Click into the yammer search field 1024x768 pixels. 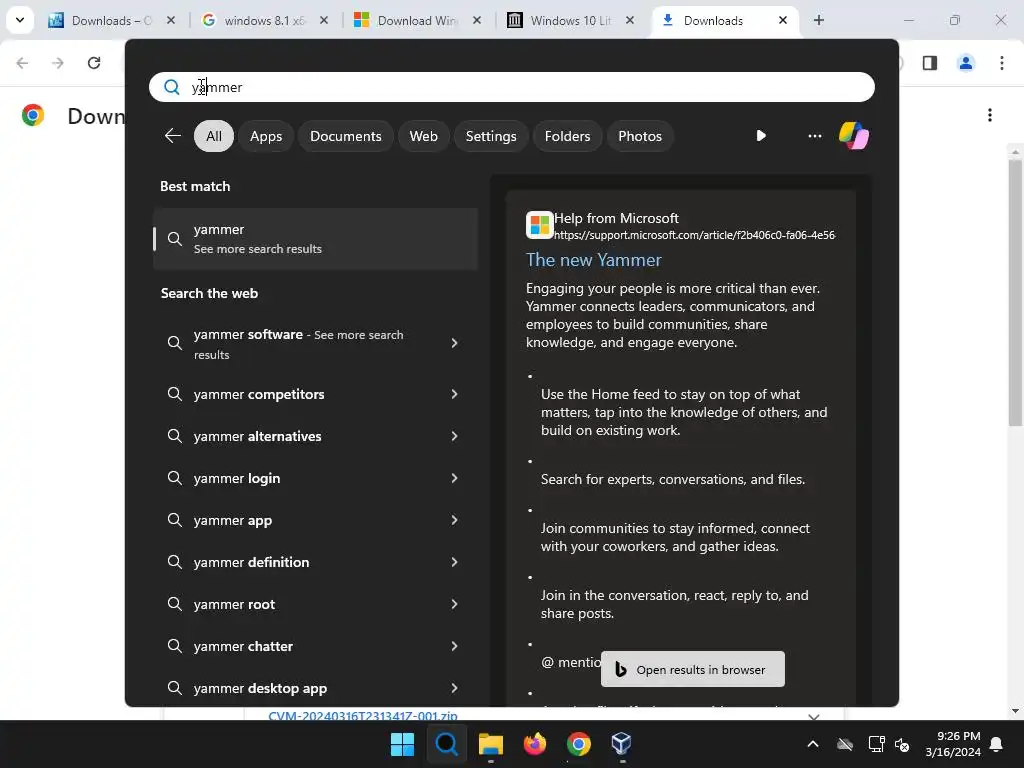(511, 87)
